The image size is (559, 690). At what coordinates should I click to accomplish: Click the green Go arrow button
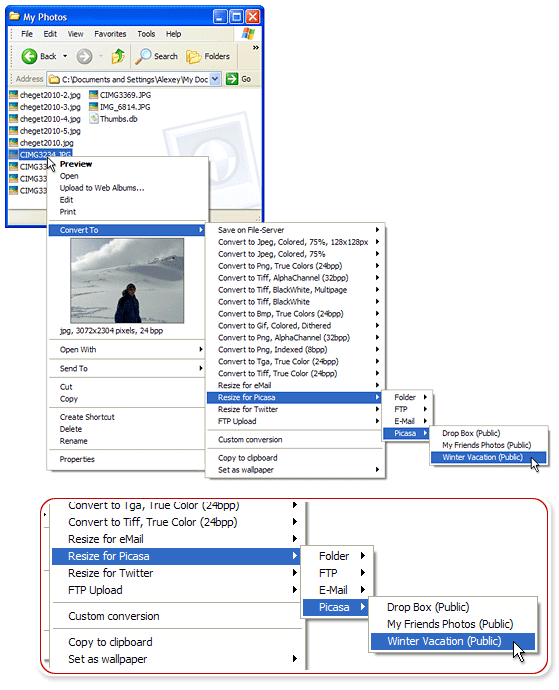point(232,79)
